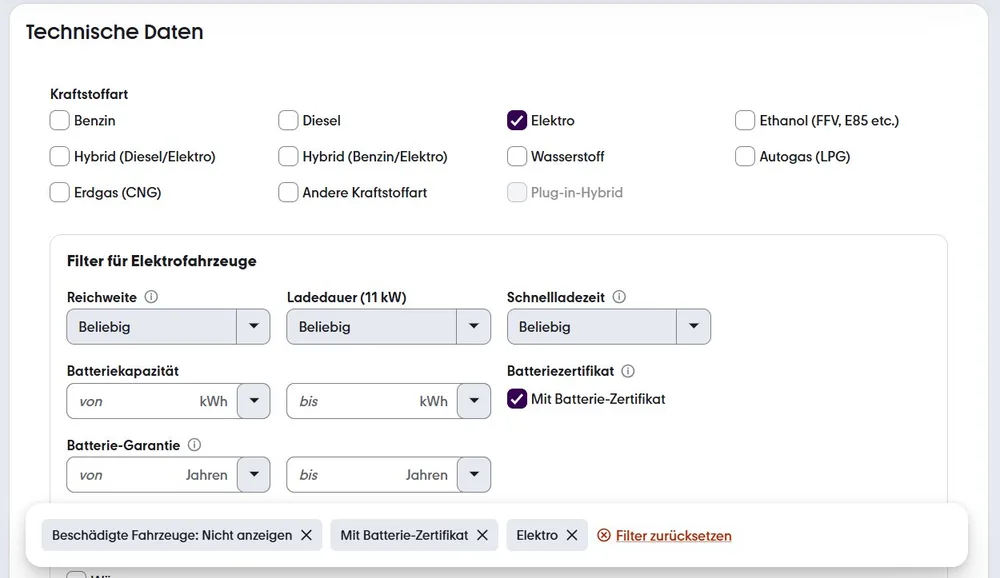Enable the Wasserstoff checkbox
Screen dimensions: 1000x578
tap(517, 156)
